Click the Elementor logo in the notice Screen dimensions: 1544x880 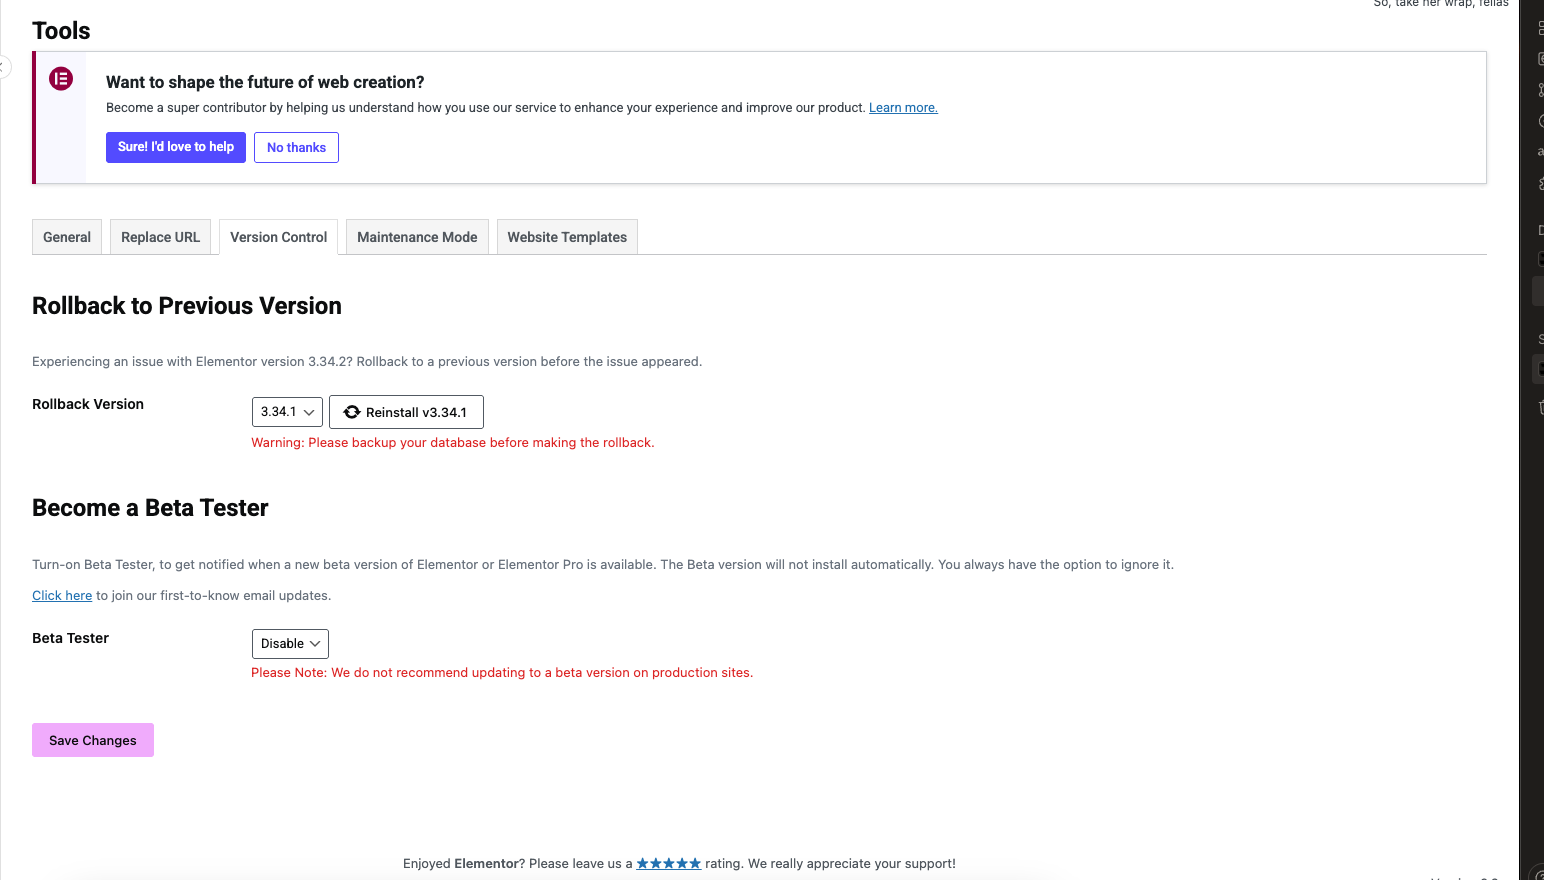tap(61, 79)
